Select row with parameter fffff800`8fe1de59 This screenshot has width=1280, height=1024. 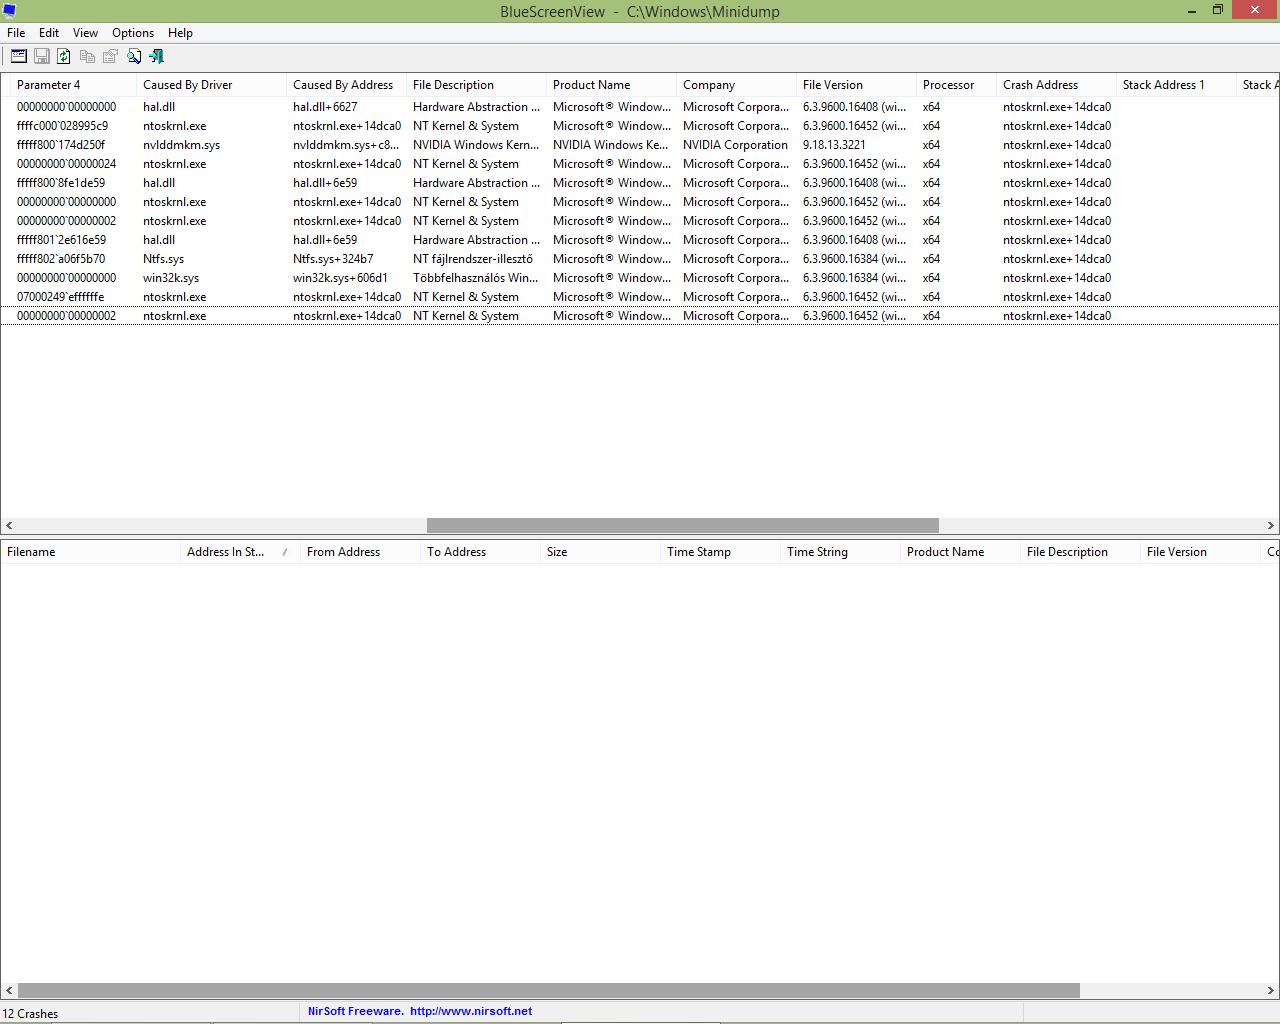640,183
